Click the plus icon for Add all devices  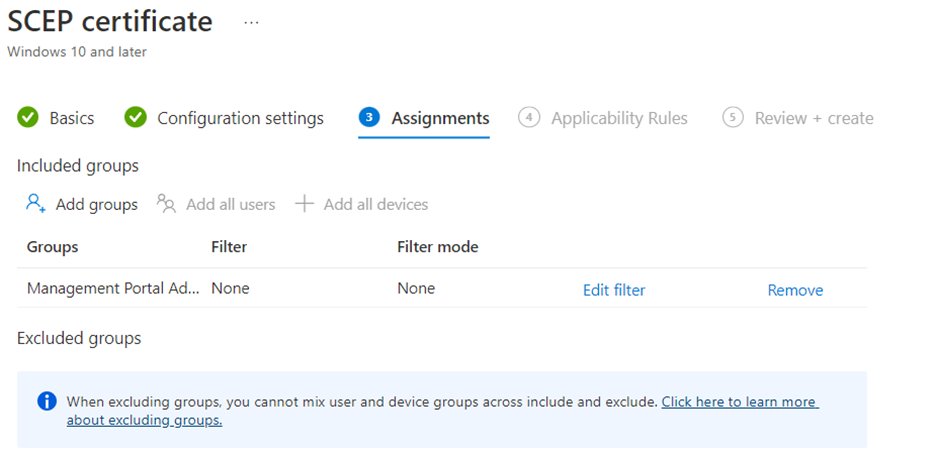(x=304, y=204)
